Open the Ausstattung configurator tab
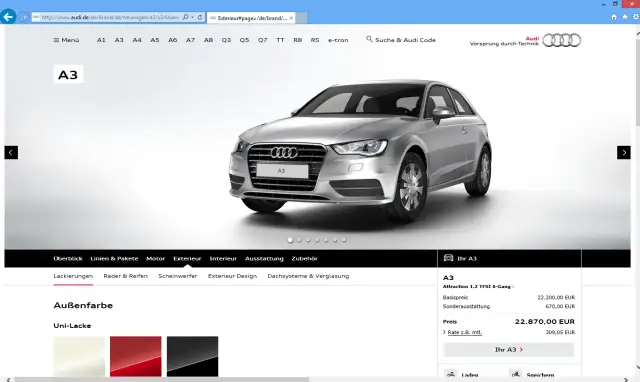Viewport: 640px width, 382px height. pyautogui.click(x=264, y=258)
